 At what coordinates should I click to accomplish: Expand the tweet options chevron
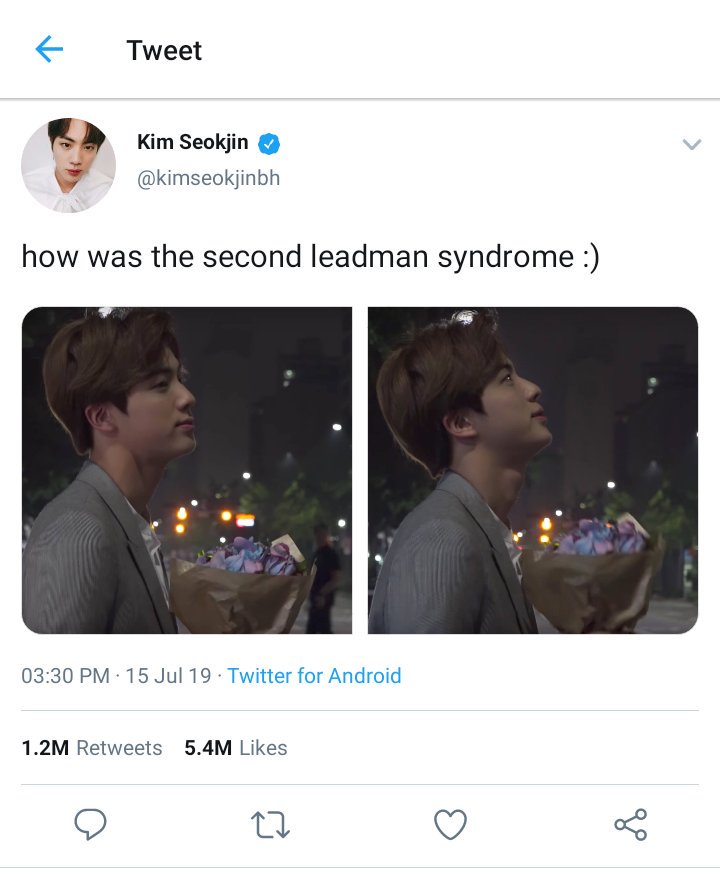pos(692,145)
